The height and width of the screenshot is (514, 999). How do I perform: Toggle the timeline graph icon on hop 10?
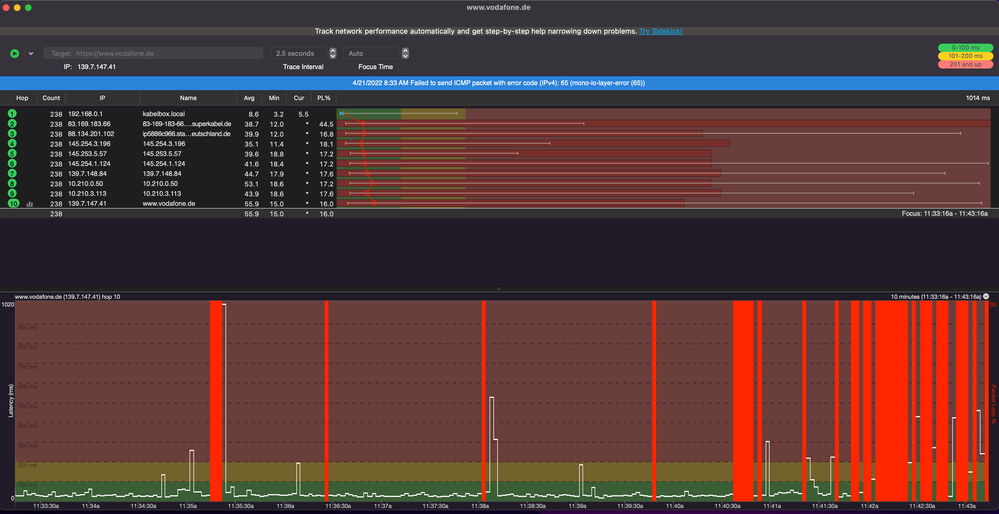(29, 204)
